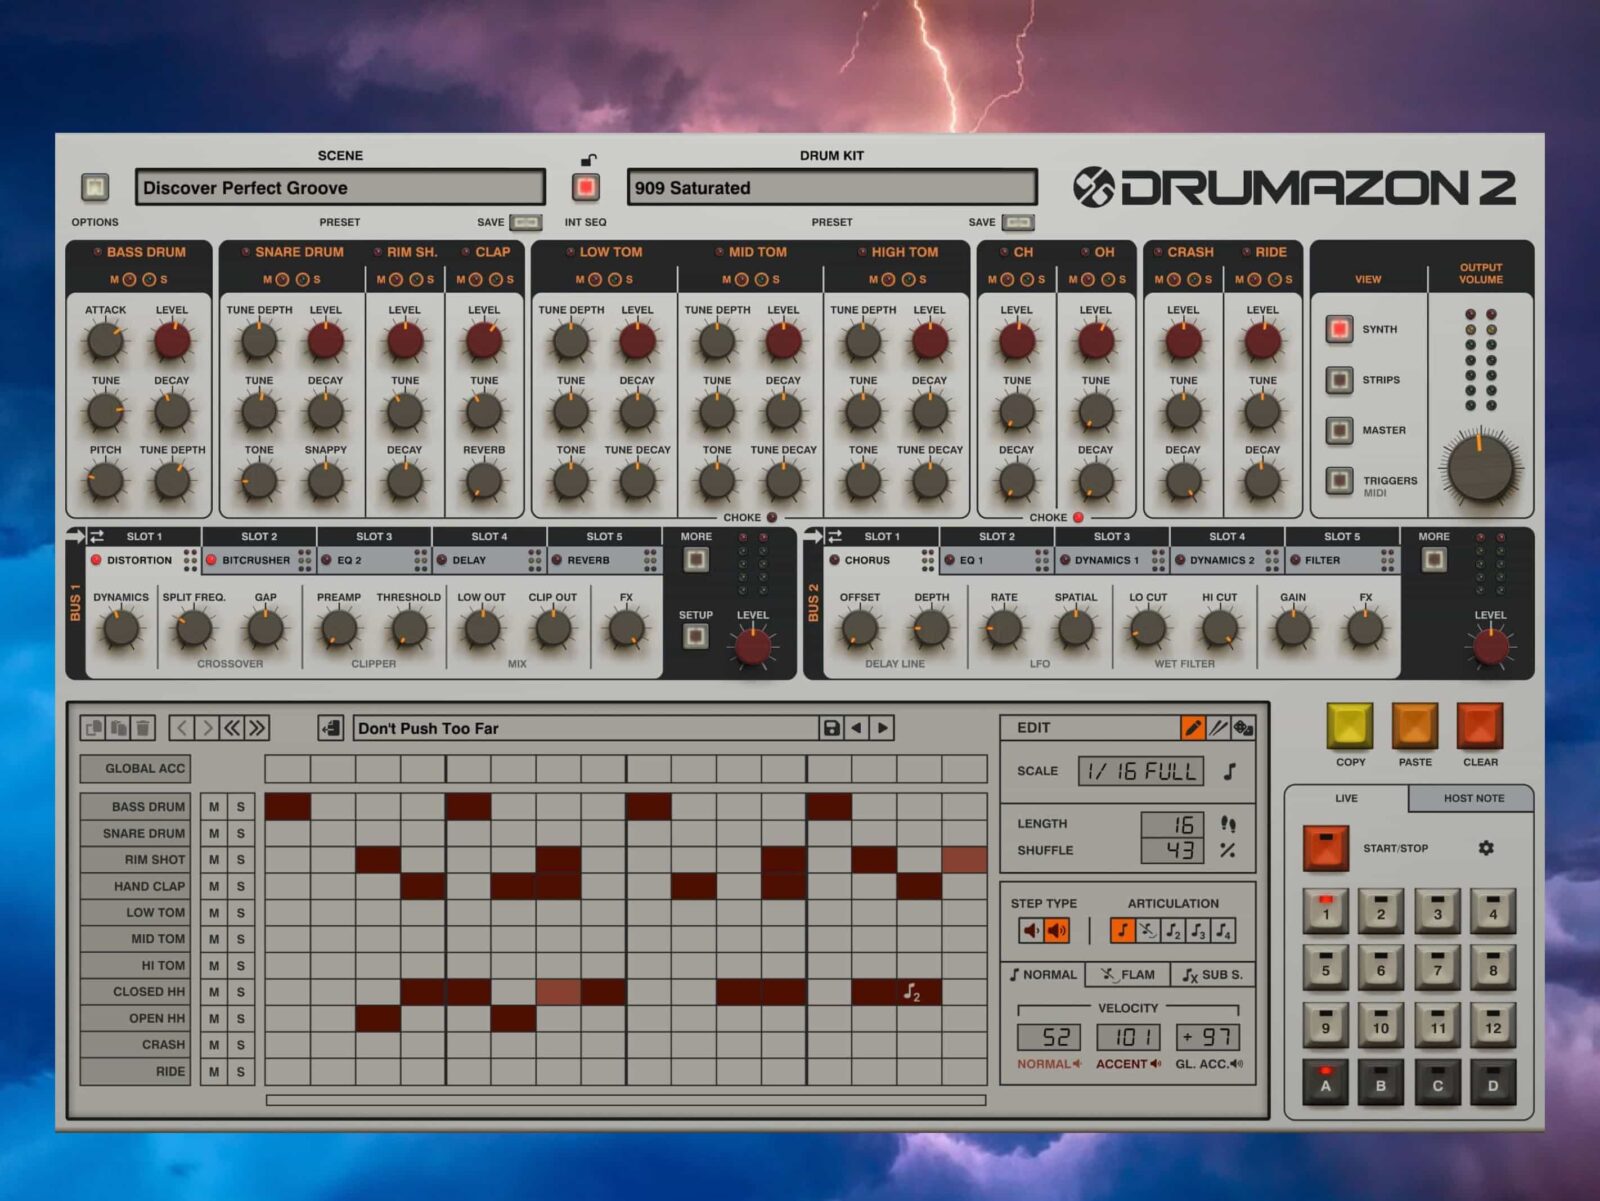Open the 909 Saturated drum kit selector

tap(831, 188)
